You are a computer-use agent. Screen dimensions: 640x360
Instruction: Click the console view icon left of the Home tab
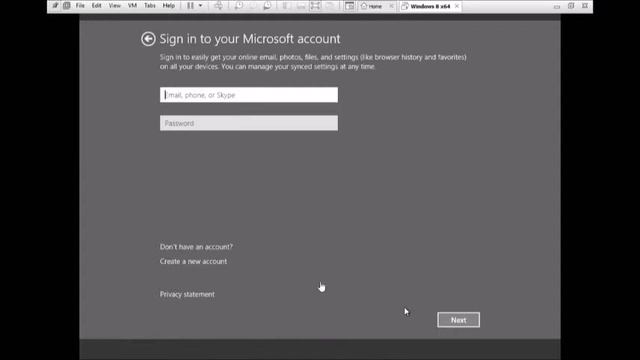[349, 6]
